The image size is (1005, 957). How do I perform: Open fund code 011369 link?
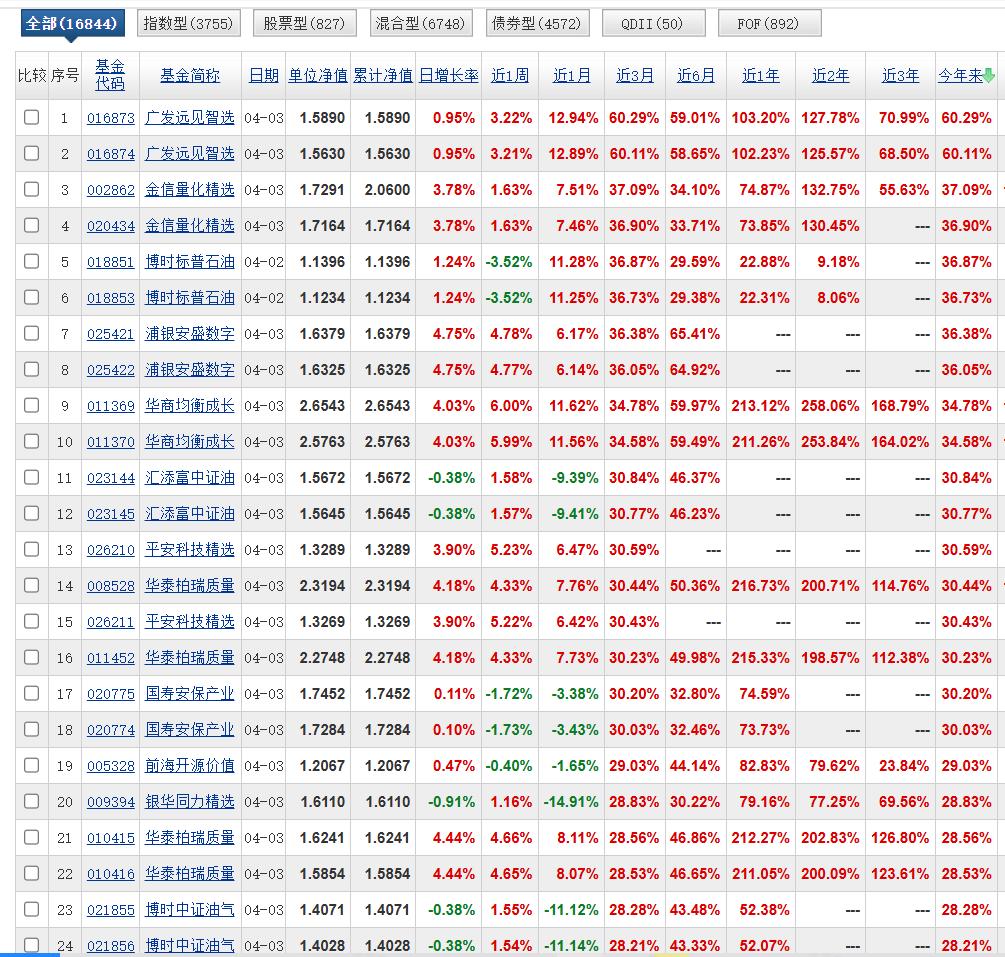[110, 405]
